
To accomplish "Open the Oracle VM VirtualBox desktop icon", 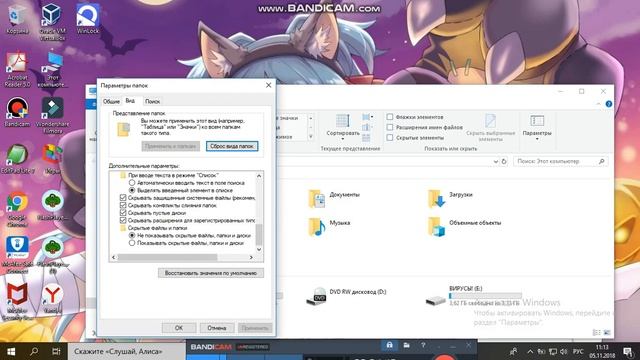I will [52, 21].
